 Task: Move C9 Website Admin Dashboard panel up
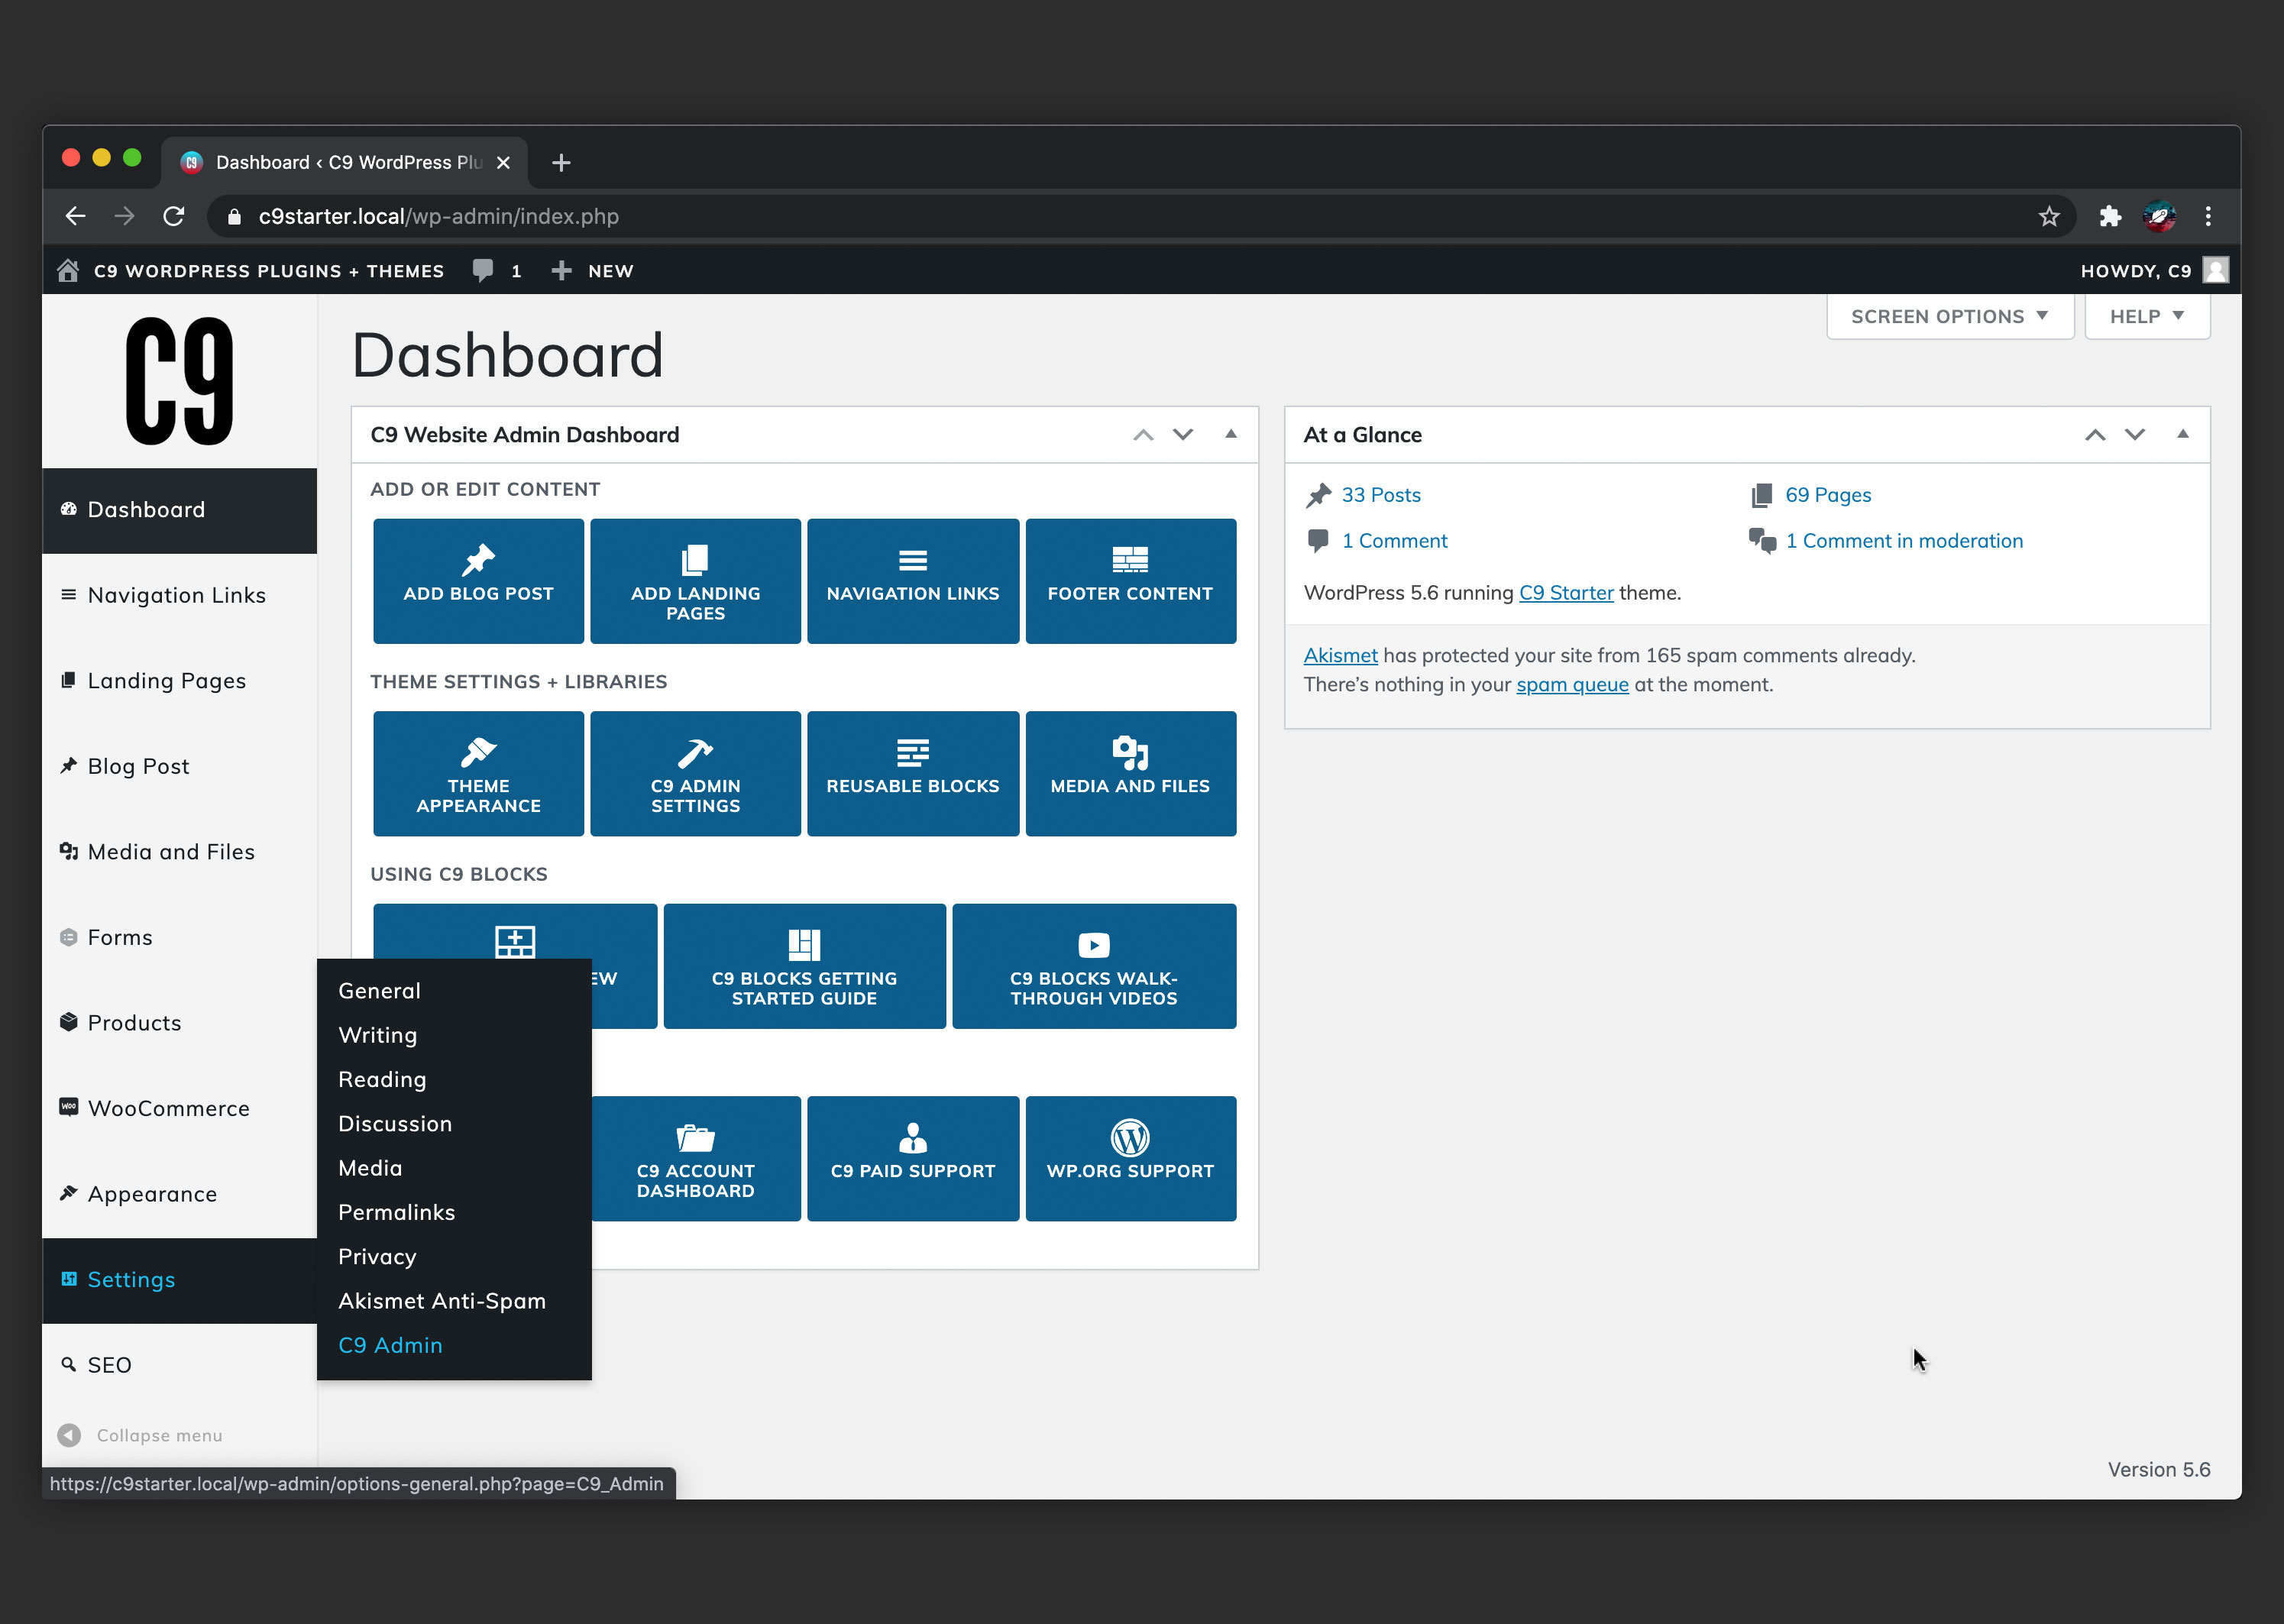1143,435
